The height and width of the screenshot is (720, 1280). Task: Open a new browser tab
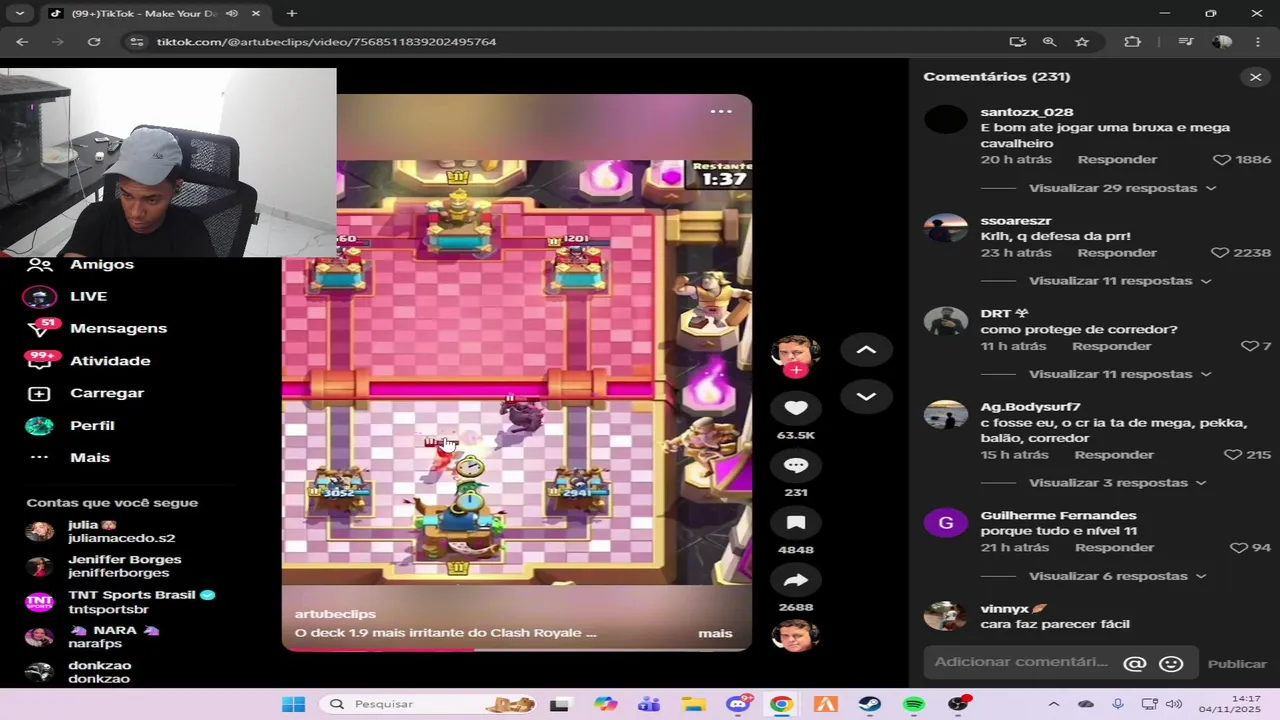291,14
